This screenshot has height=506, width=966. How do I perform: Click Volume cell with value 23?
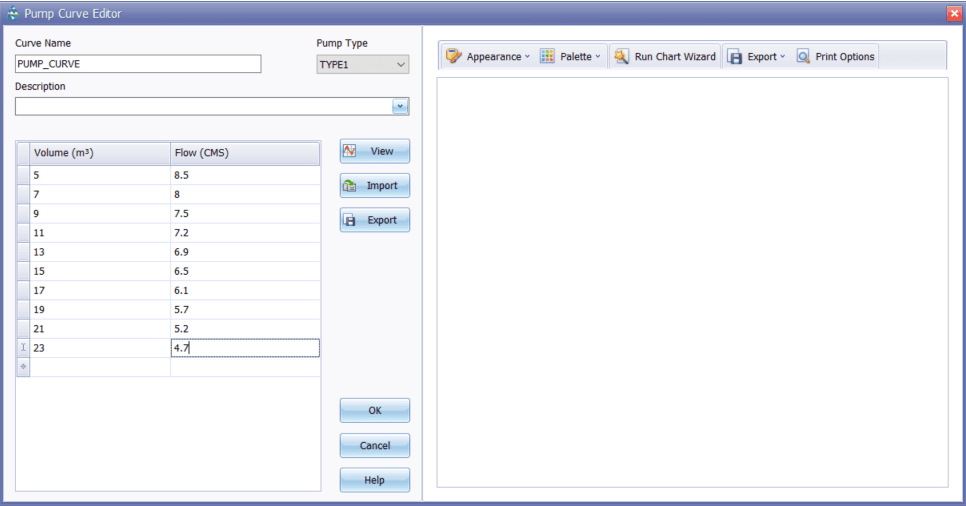tap(100, 348)
